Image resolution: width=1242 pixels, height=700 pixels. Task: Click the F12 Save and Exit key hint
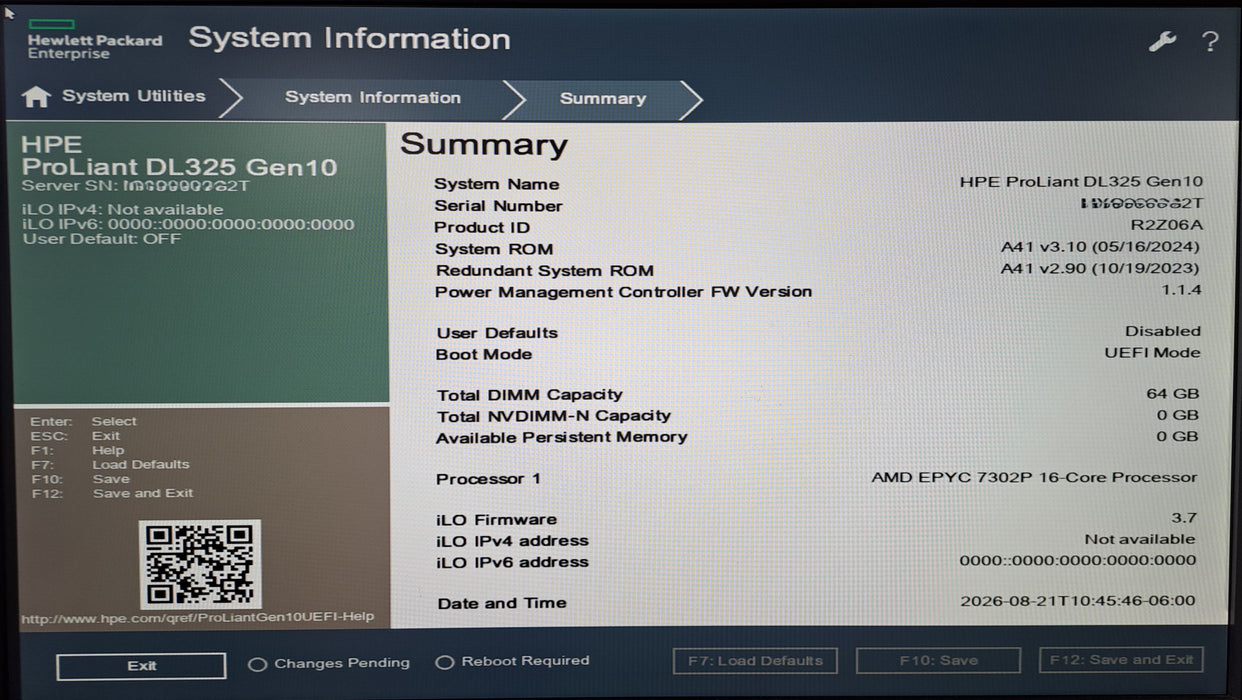[112, 493]
